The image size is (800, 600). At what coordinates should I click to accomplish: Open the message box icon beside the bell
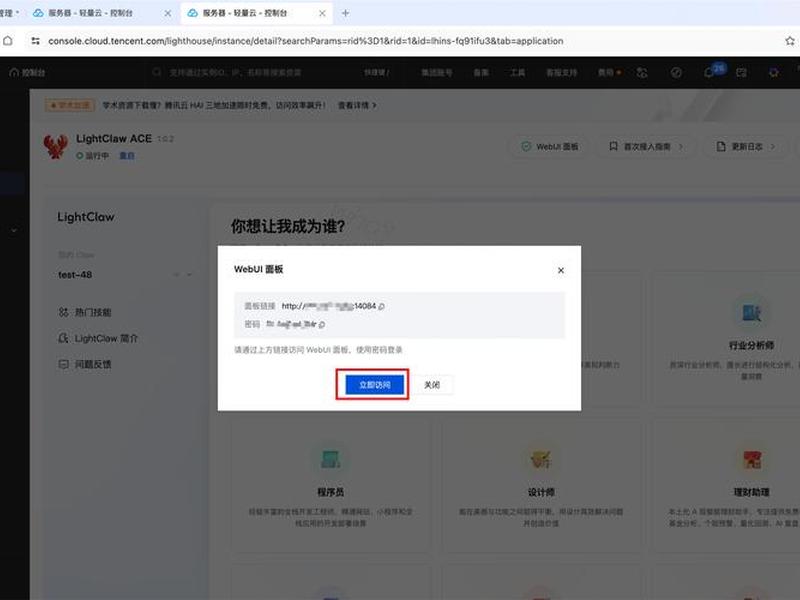click(x=741, y=72)
